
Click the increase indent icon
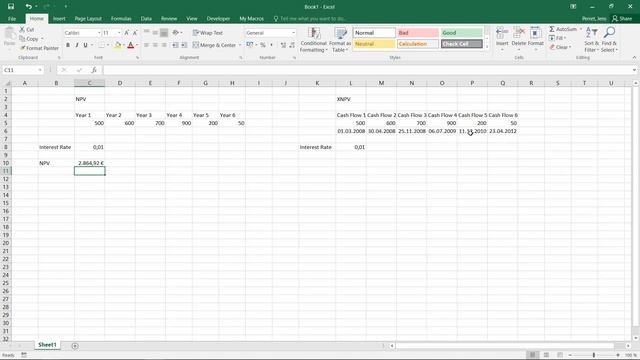(x=184, y=45)
